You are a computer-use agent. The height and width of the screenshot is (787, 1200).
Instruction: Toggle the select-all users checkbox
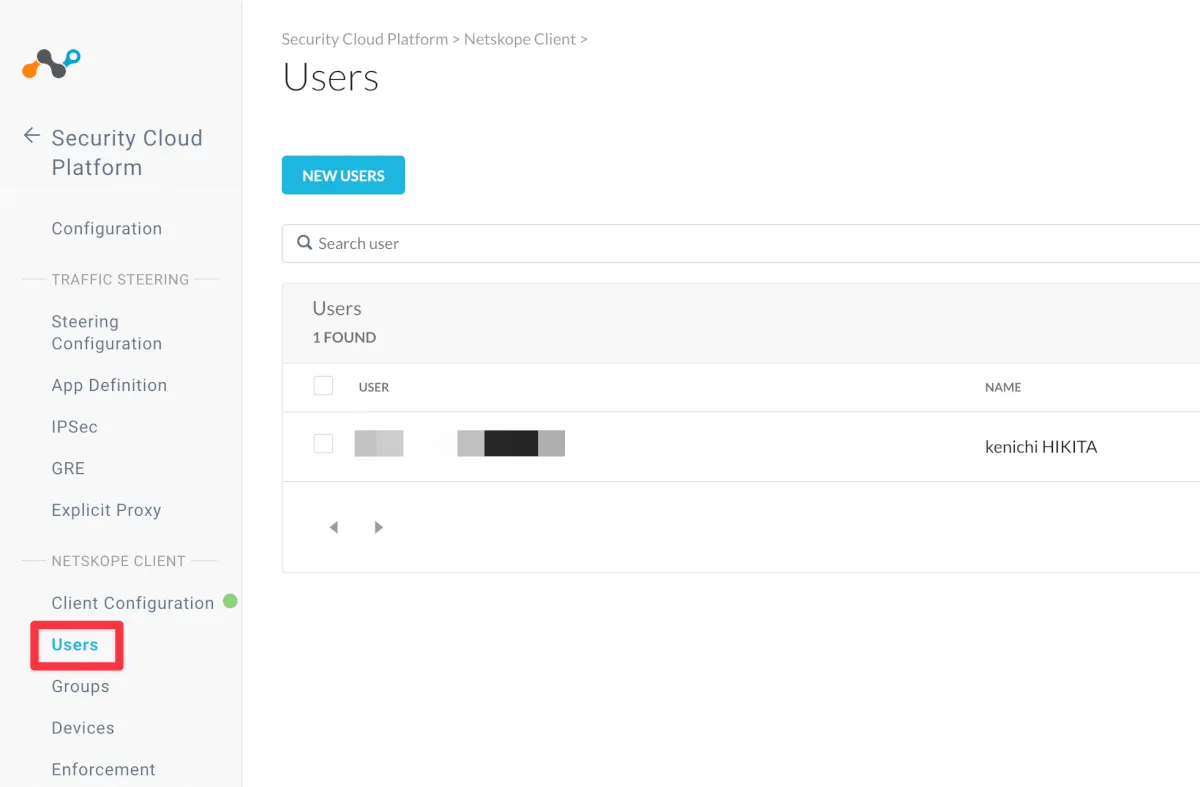[323, 386]
